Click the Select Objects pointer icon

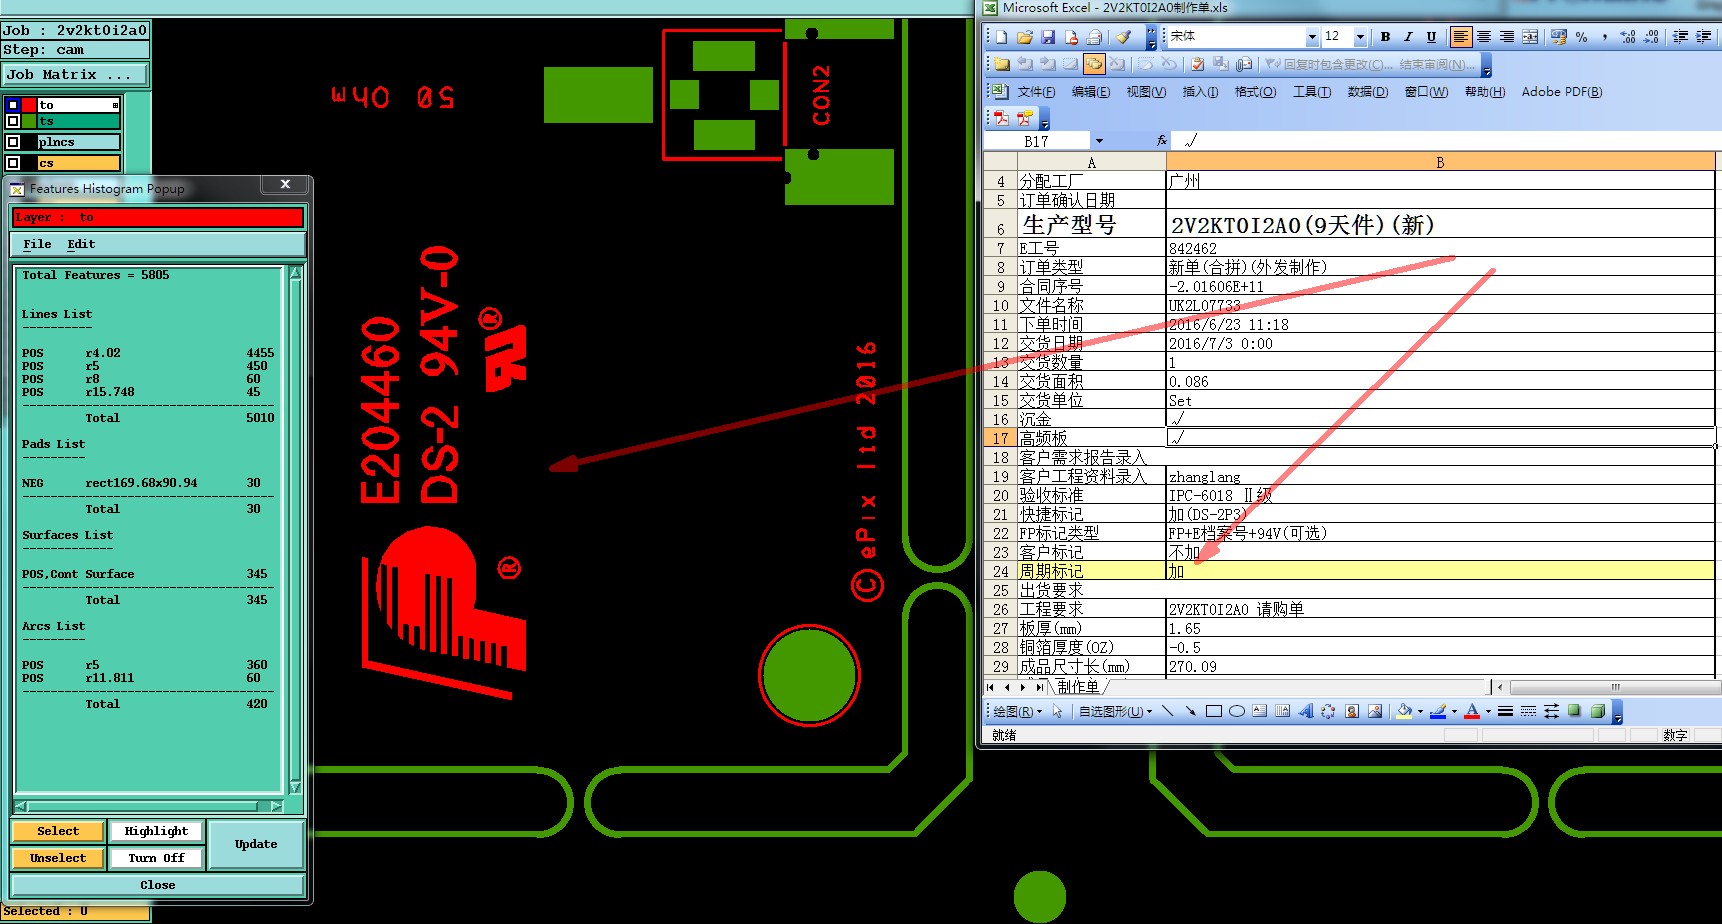[1057, 711]
